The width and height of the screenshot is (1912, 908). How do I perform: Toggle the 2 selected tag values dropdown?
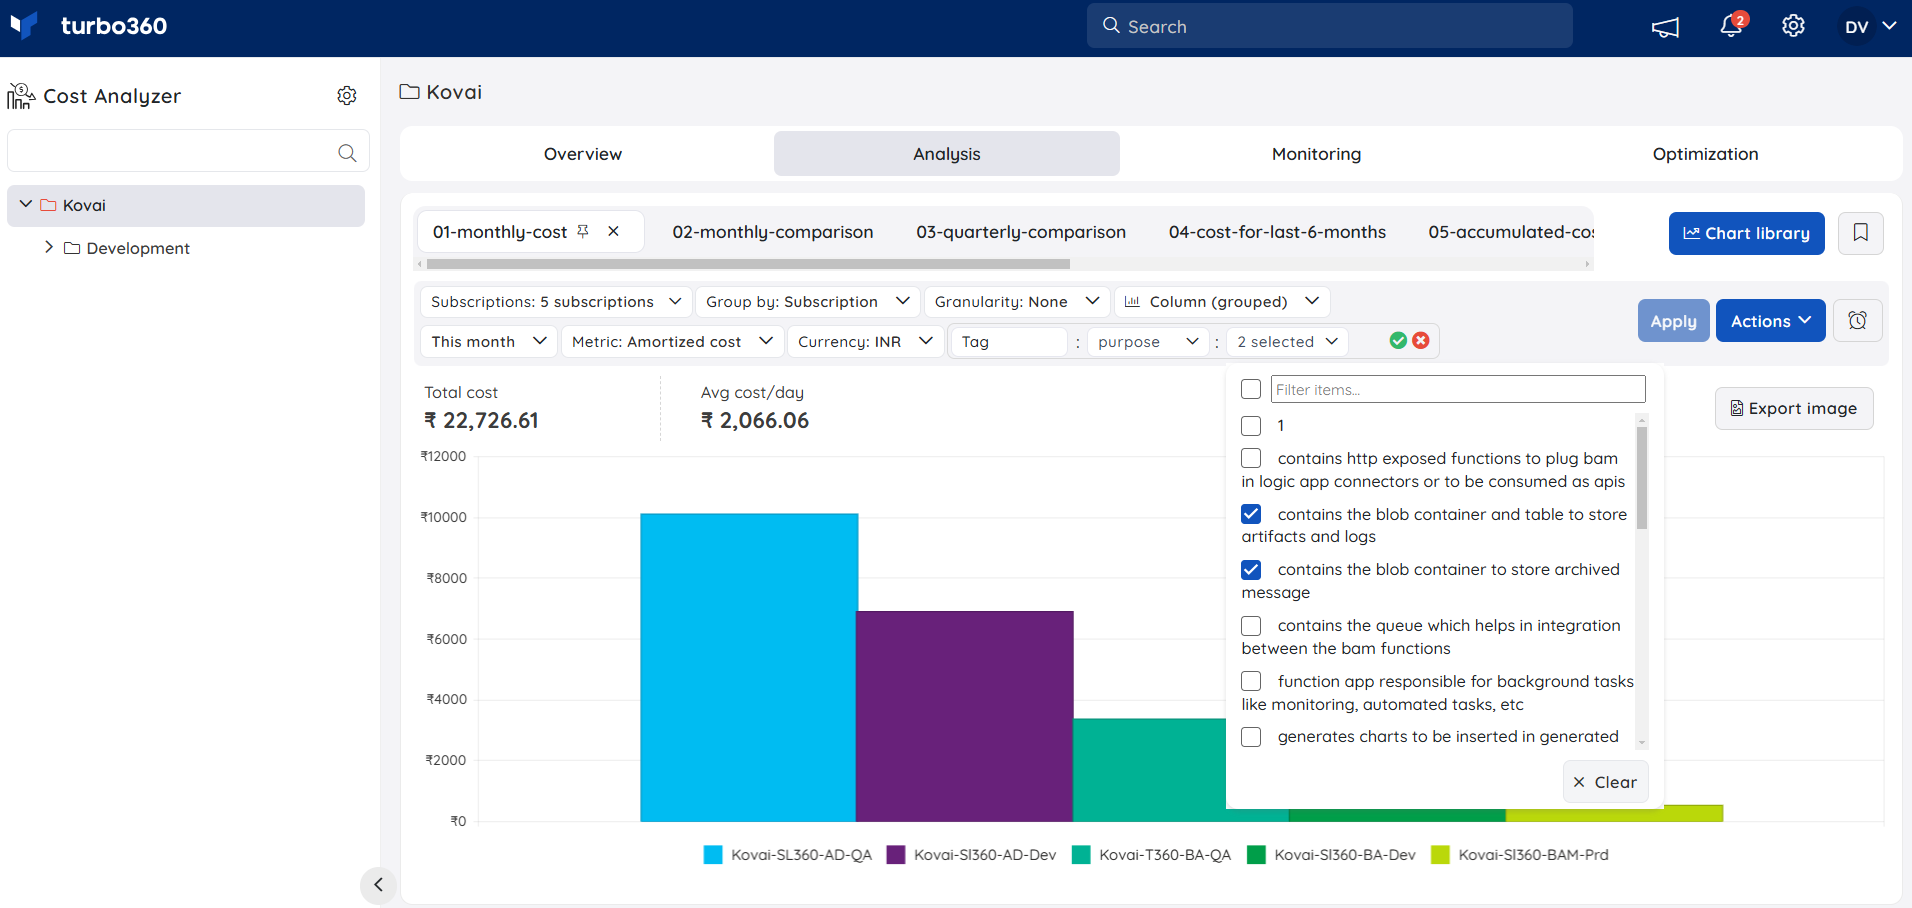(1287, 342)
